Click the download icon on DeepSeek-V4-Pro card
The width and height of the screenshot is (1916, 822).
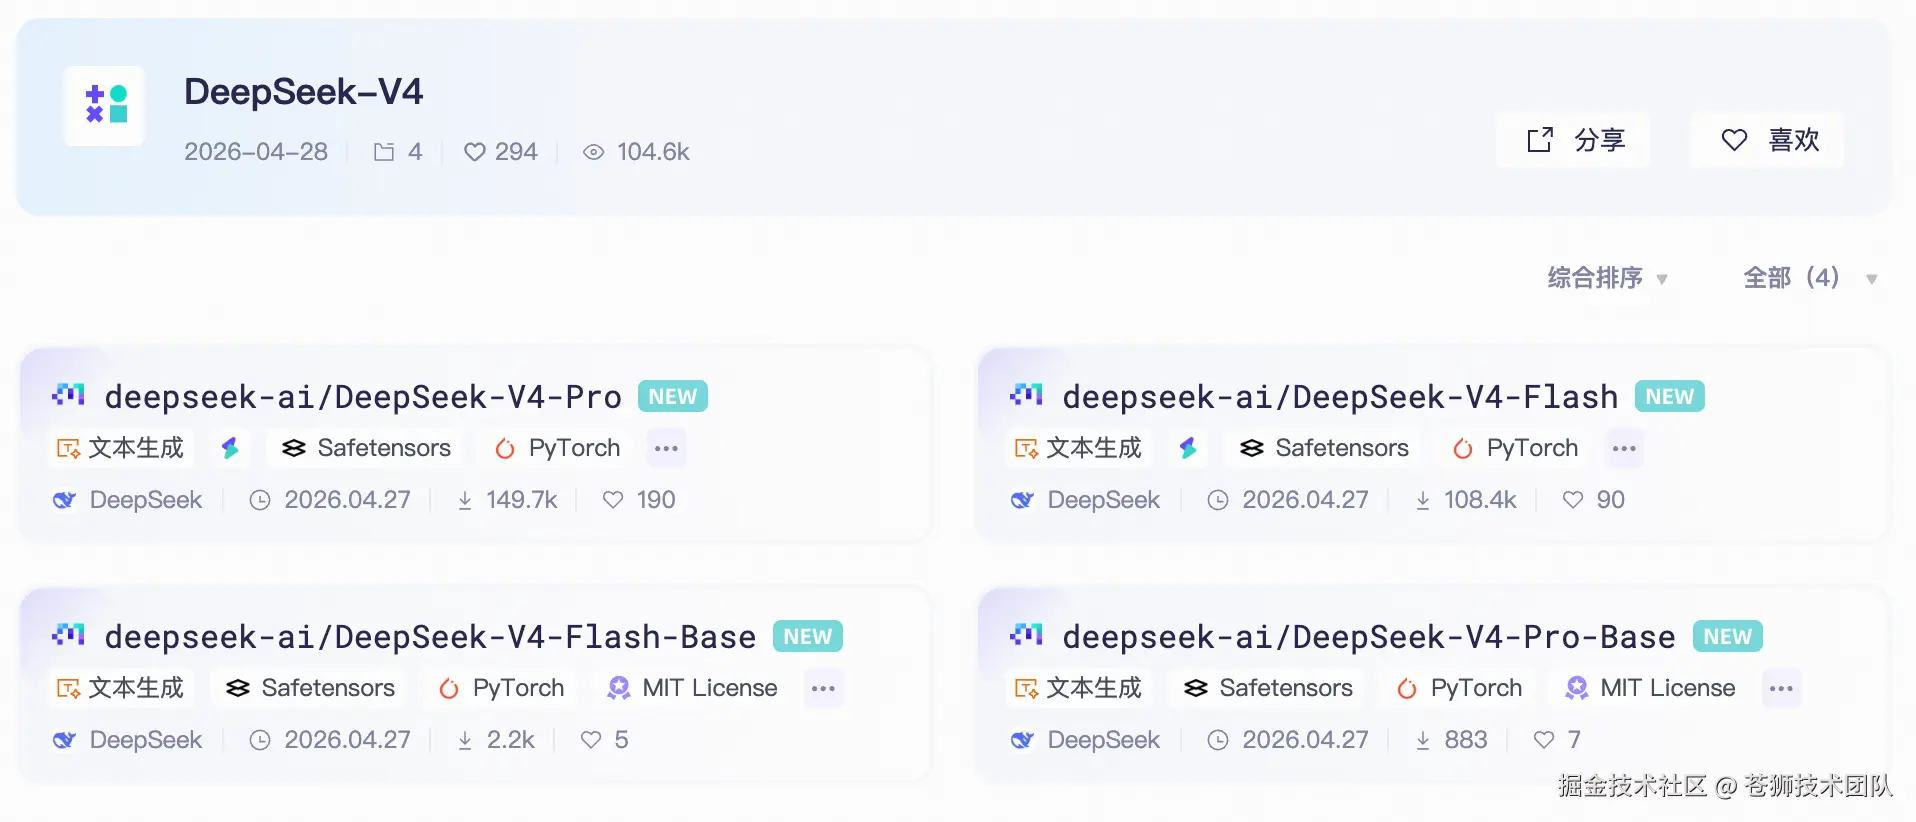465,500
